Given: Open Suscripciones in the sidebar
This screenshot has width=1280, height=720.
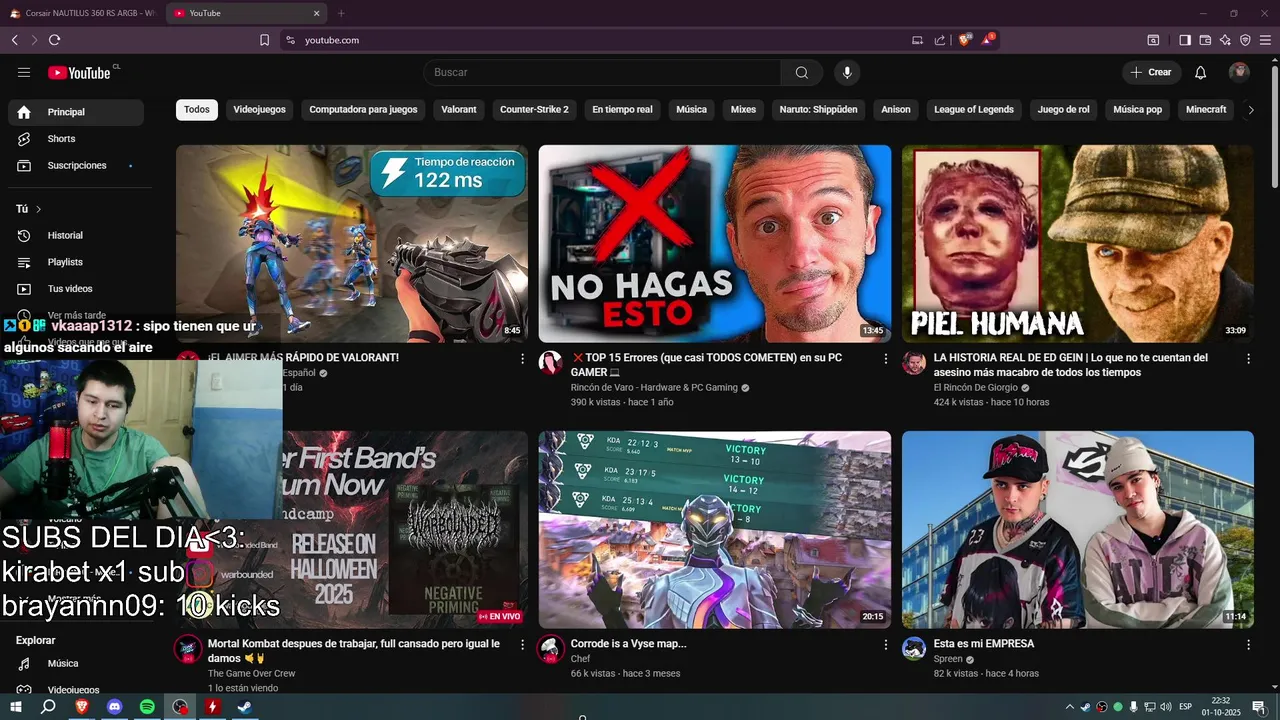Looking at the screenshot, I should 76,165.
